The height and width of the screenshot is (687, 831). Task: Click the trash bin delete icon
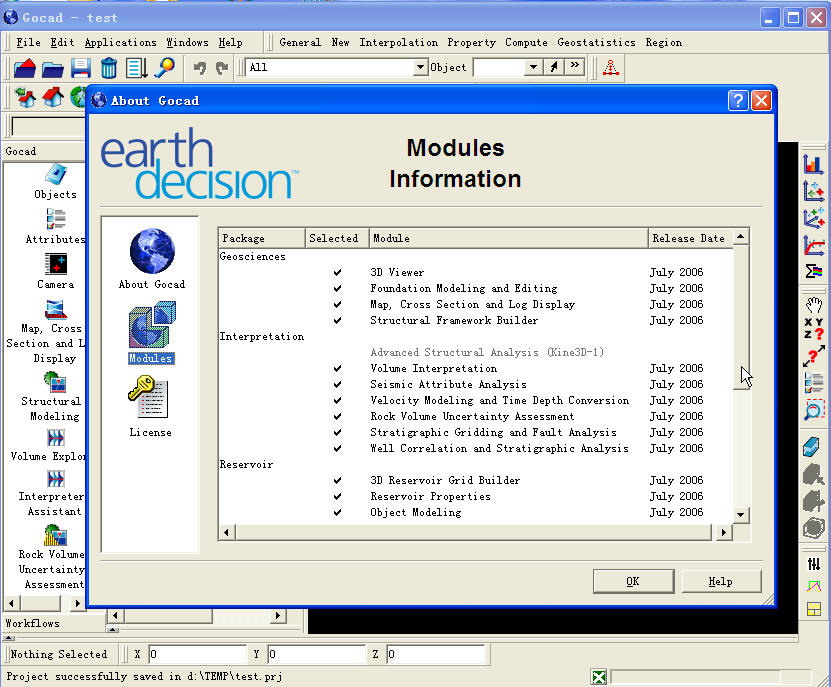[109, 68]
